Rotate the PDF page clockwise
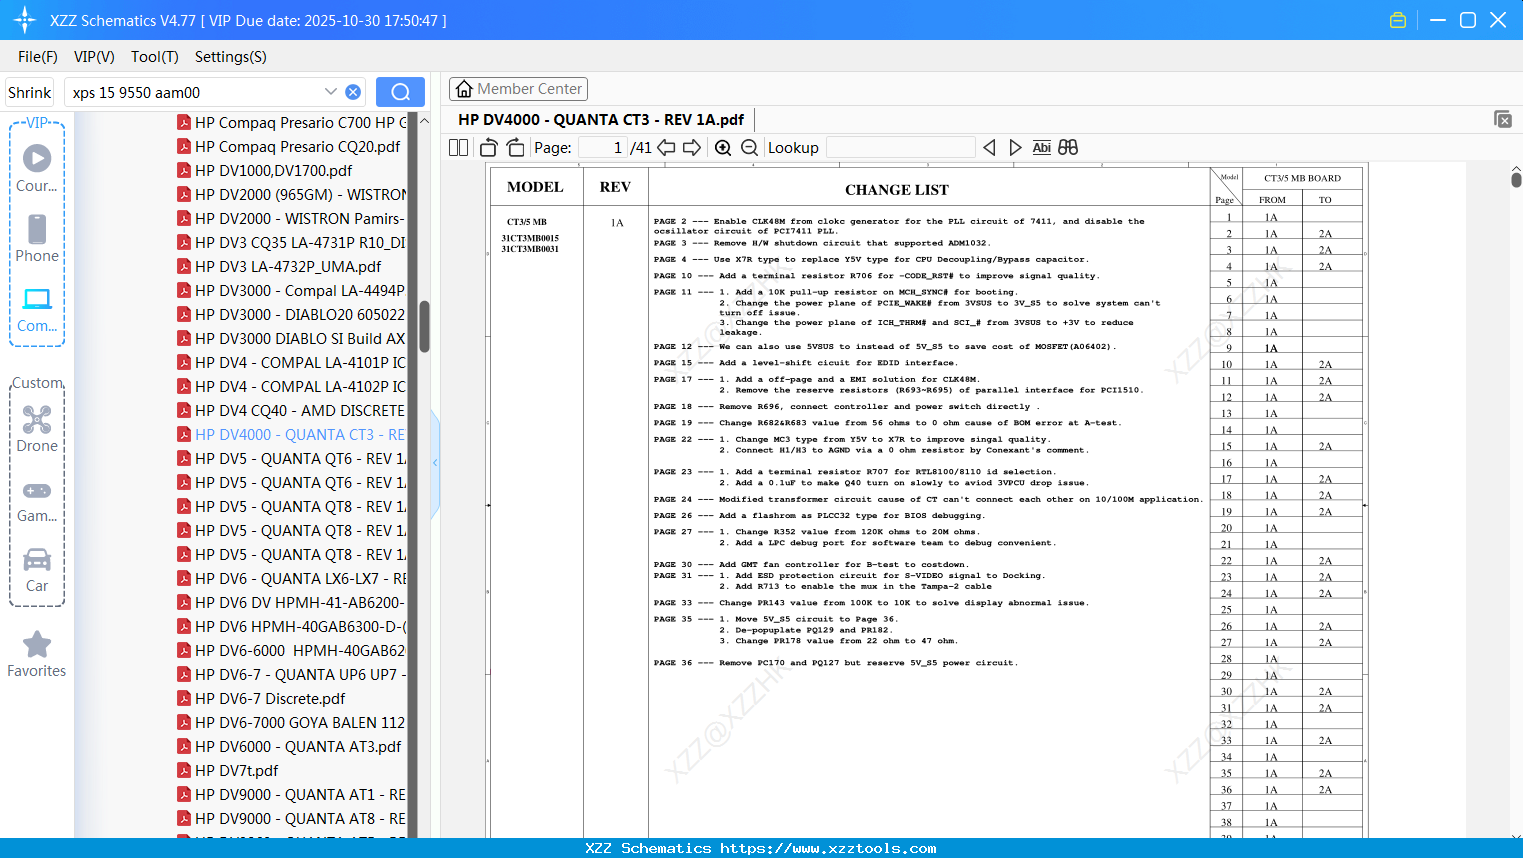Viewport: 1523px width, 858px height. click(516, 147)
